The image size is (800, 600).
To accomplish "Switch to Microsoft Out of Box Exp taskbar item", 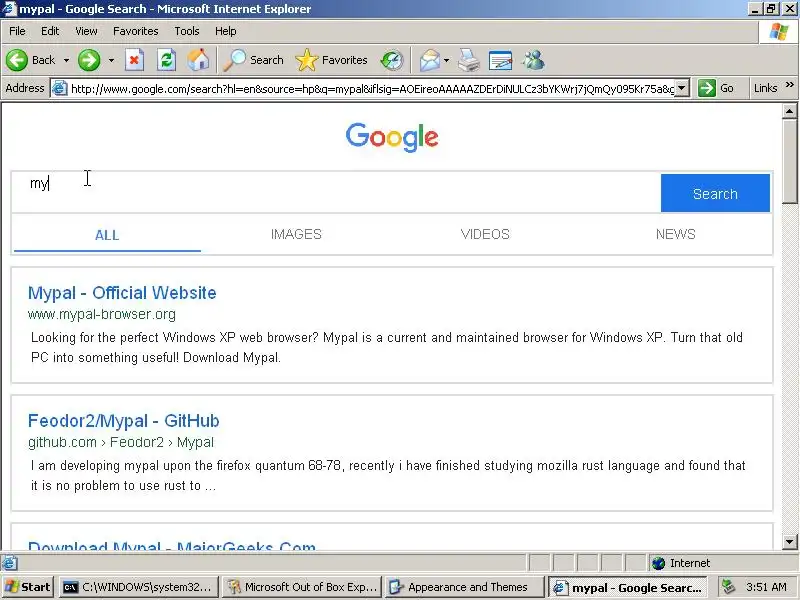I will [302, 587].
